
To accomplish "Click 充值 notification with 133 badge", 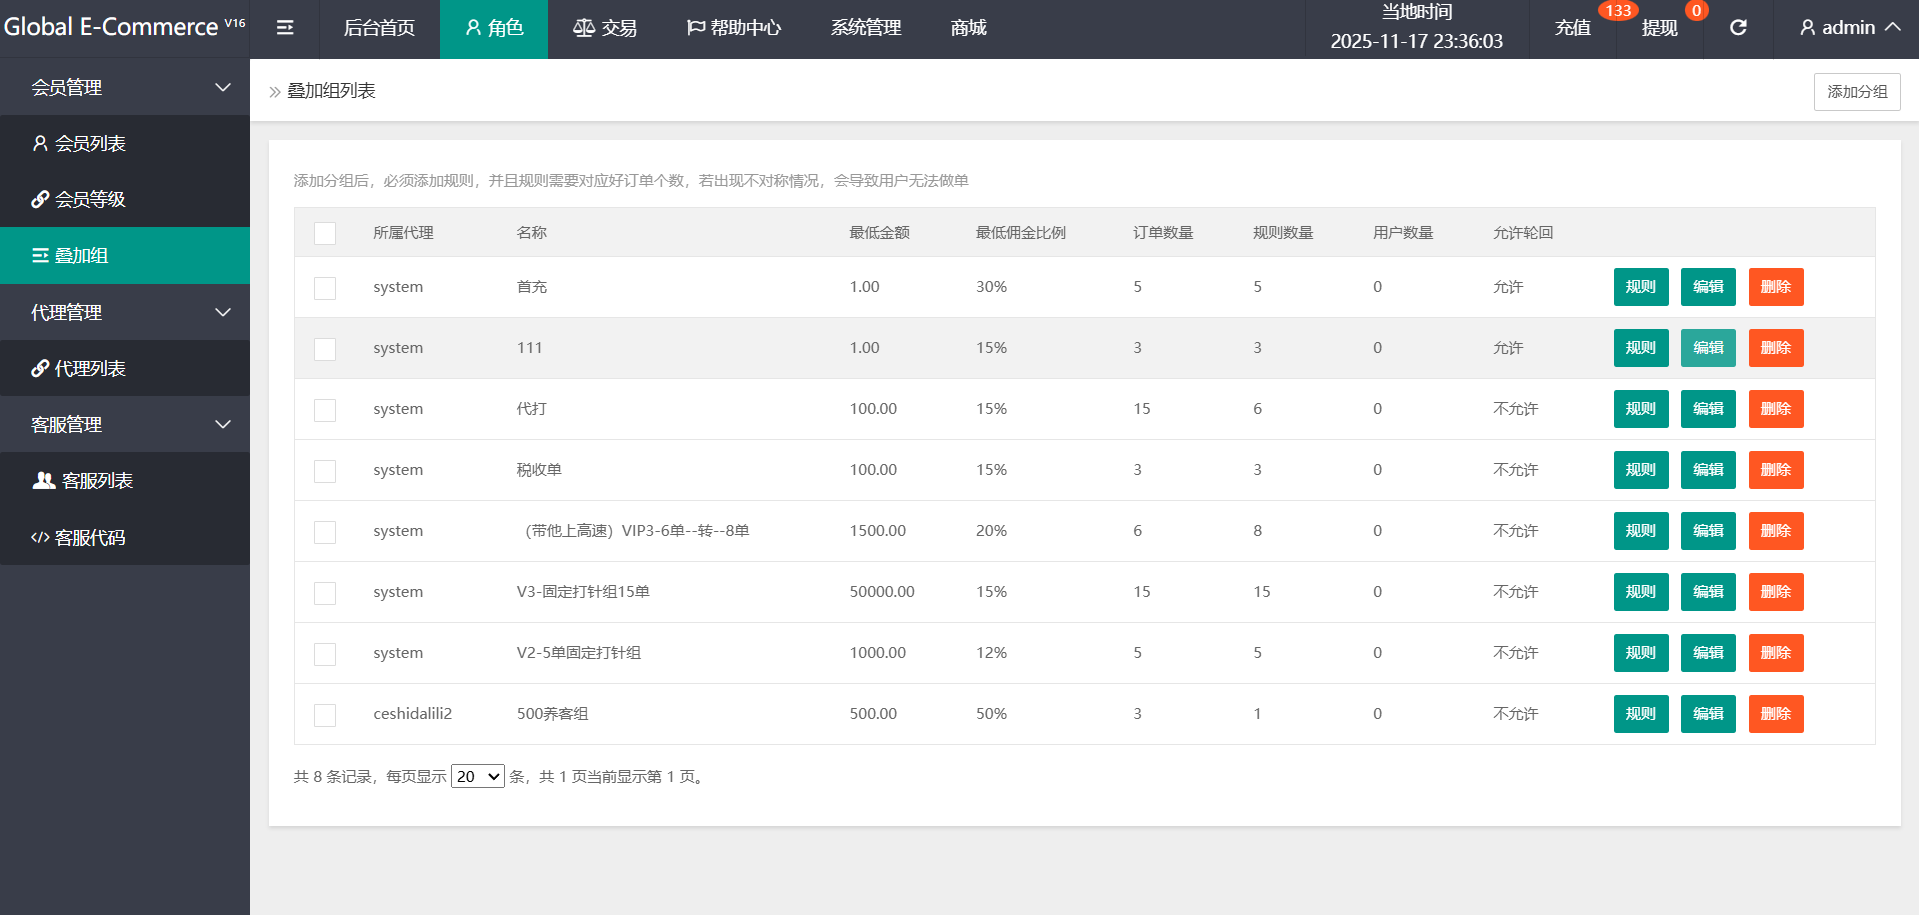I will (x=1573, y=28).
